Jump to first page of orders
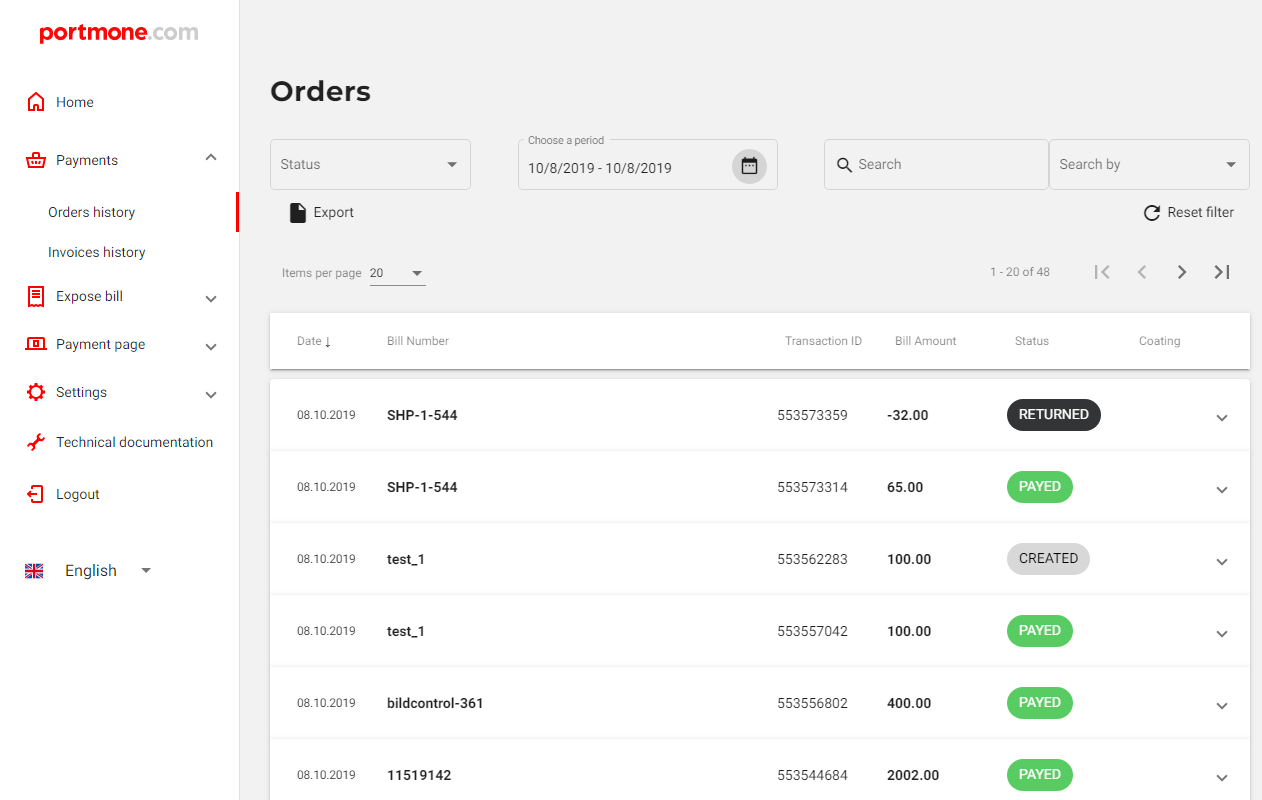 [1102, 272]
